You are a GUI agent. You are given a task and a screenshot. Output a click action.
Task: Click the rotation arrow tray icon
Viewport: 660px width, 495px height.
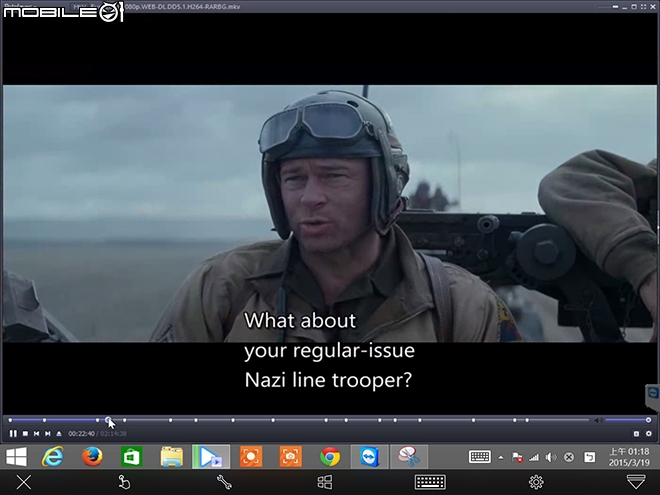point(590,457)
